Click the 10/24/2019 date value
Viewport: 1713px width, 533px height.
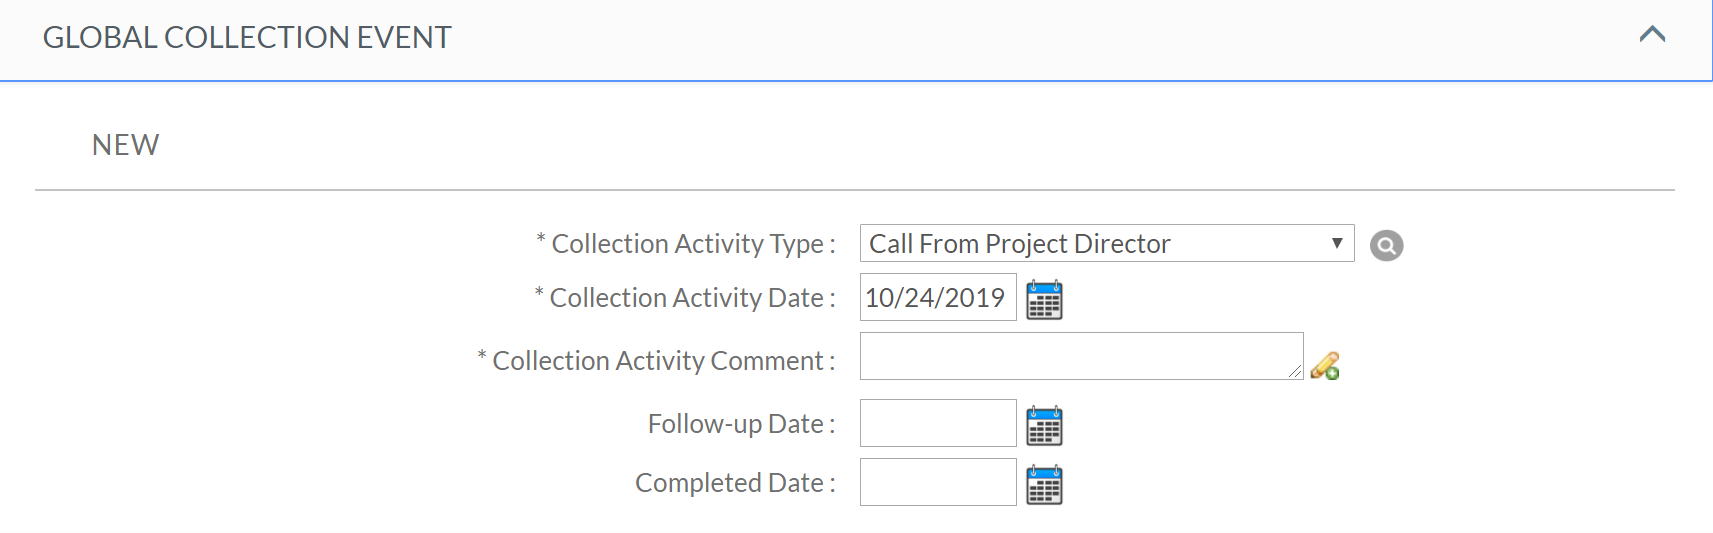coord(934,298)
